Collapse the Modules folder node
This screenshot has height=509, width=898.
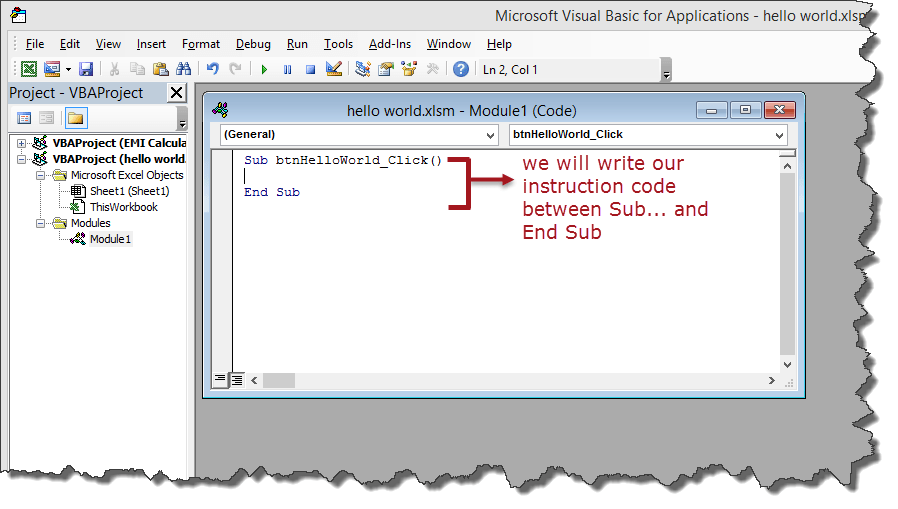pos(41,223)
